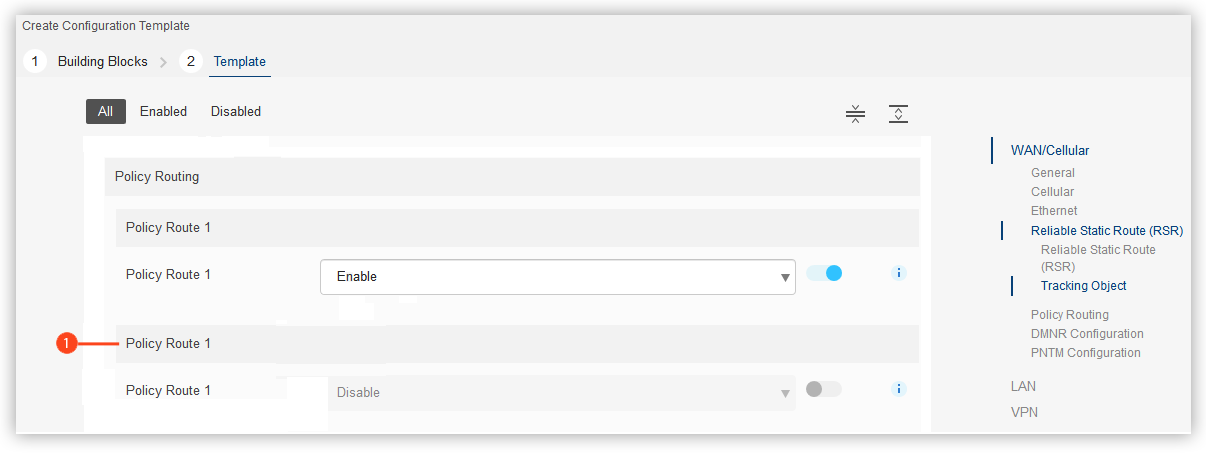This screenshot has width=1206, height=454.
Task: Switch to the Disabled filter tab
Action: tap(236, 112)
